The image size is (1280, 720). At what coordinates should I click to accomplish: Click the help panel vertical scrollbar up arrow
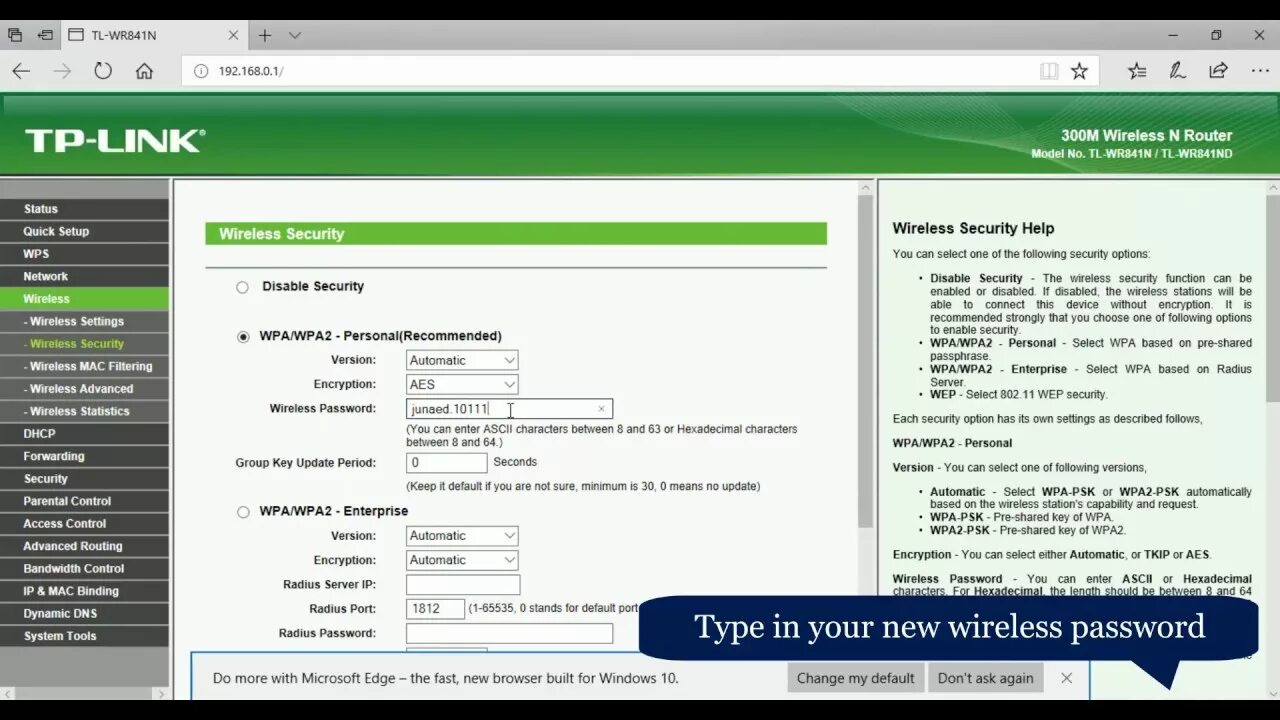click(1272, 187)
